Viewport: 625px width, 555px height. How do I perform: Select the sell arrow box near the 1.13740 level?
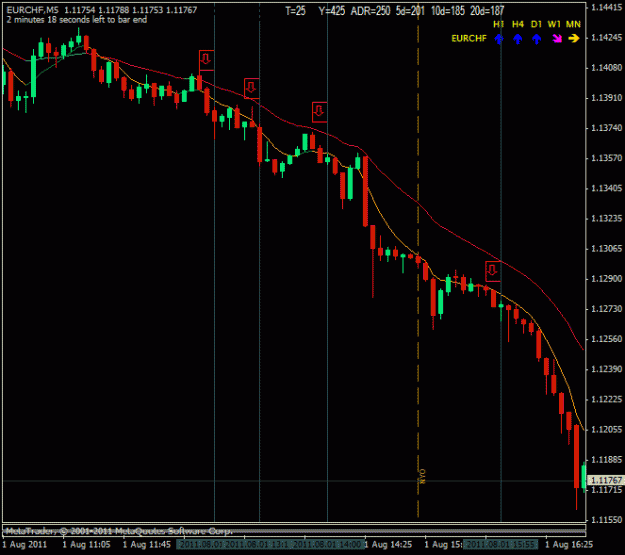(x=319, y=112)
